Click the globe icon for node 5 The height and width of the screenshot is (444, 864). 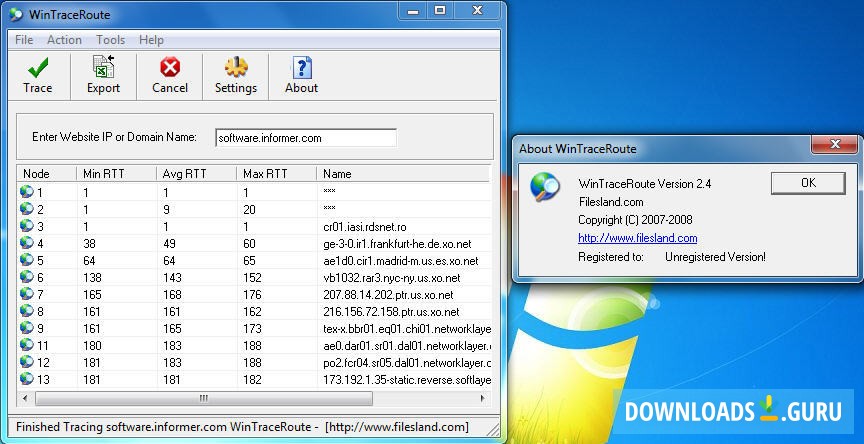(26, 260)
